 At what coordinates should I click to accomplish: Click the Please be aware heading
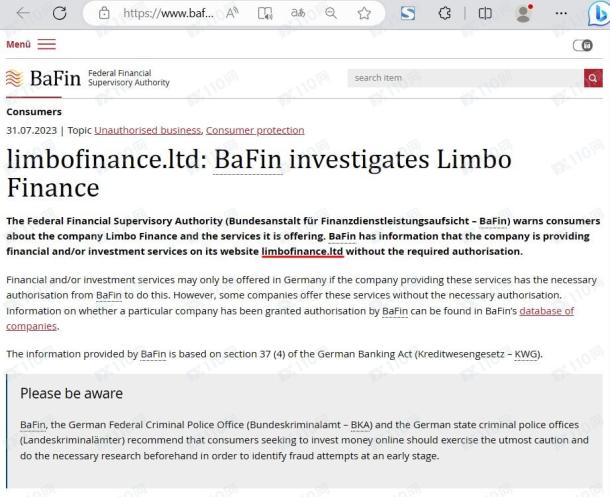pyautogui.click(x=72, y=394)
